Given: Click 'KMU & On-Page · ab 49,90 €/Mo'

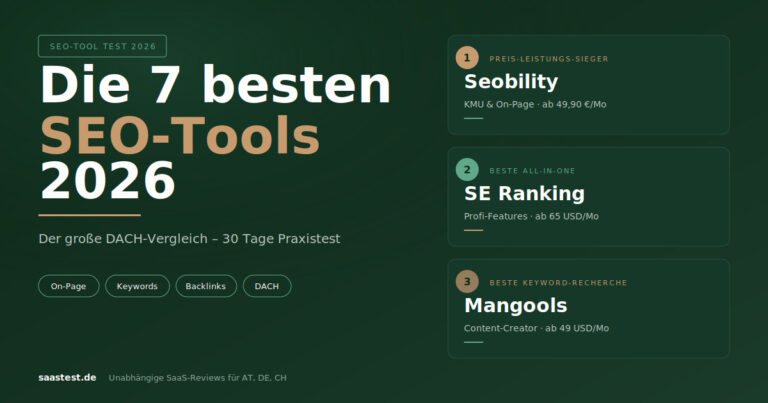Looking at the screenshot, I should click(535, 104).
